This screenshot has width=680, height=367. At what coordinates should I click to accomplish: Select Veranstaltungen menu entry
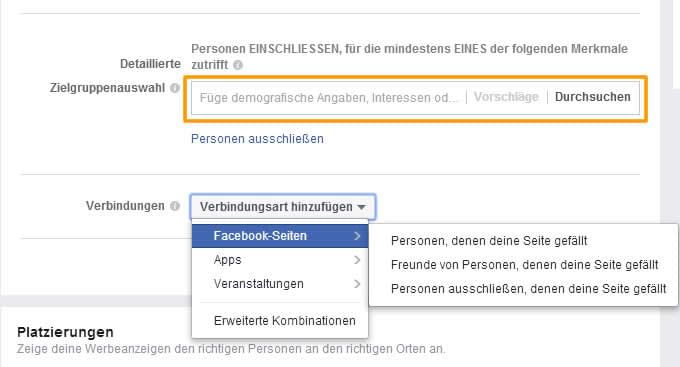(280, 284)
